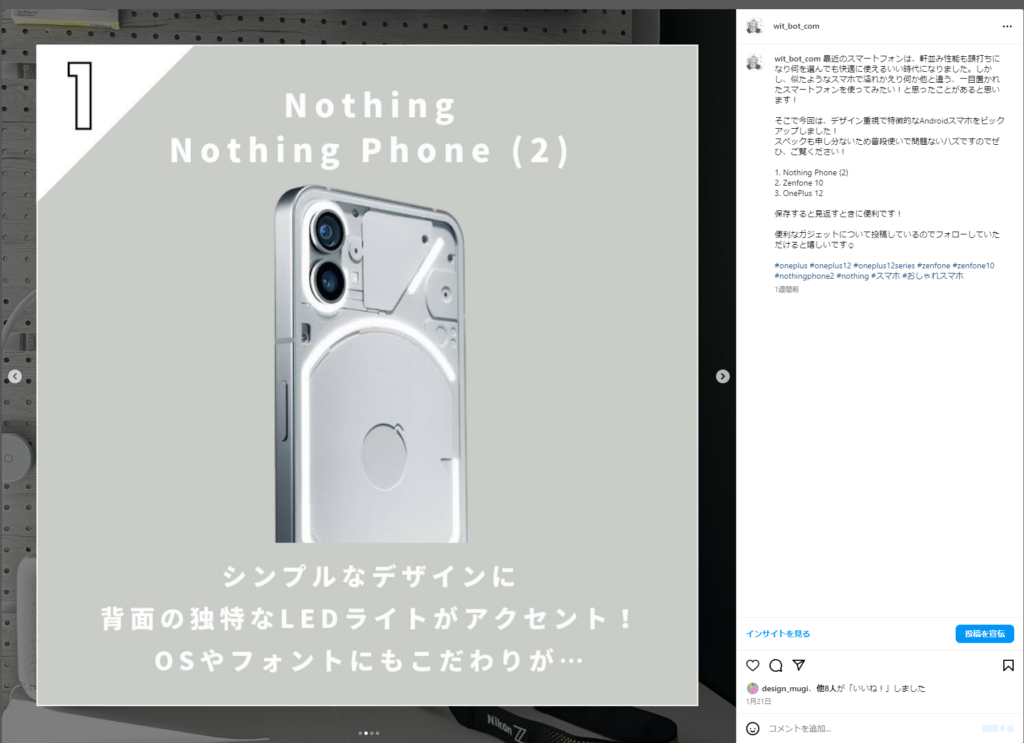Open design_mugi's profile avatar
1024x743 pixels.
(x=752, y=688)
